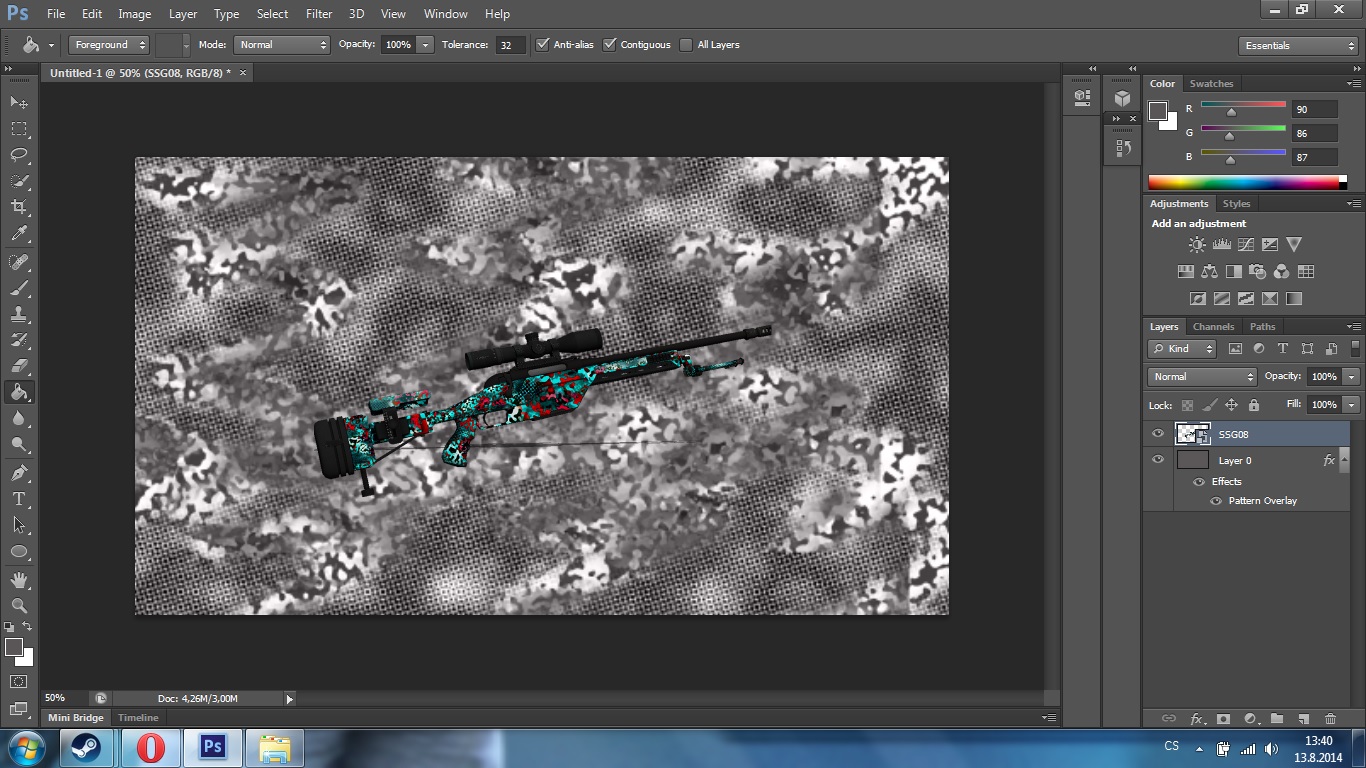Add a layer style with fx button
This screenshot has width=1366, height=768.
[1196, 718]
